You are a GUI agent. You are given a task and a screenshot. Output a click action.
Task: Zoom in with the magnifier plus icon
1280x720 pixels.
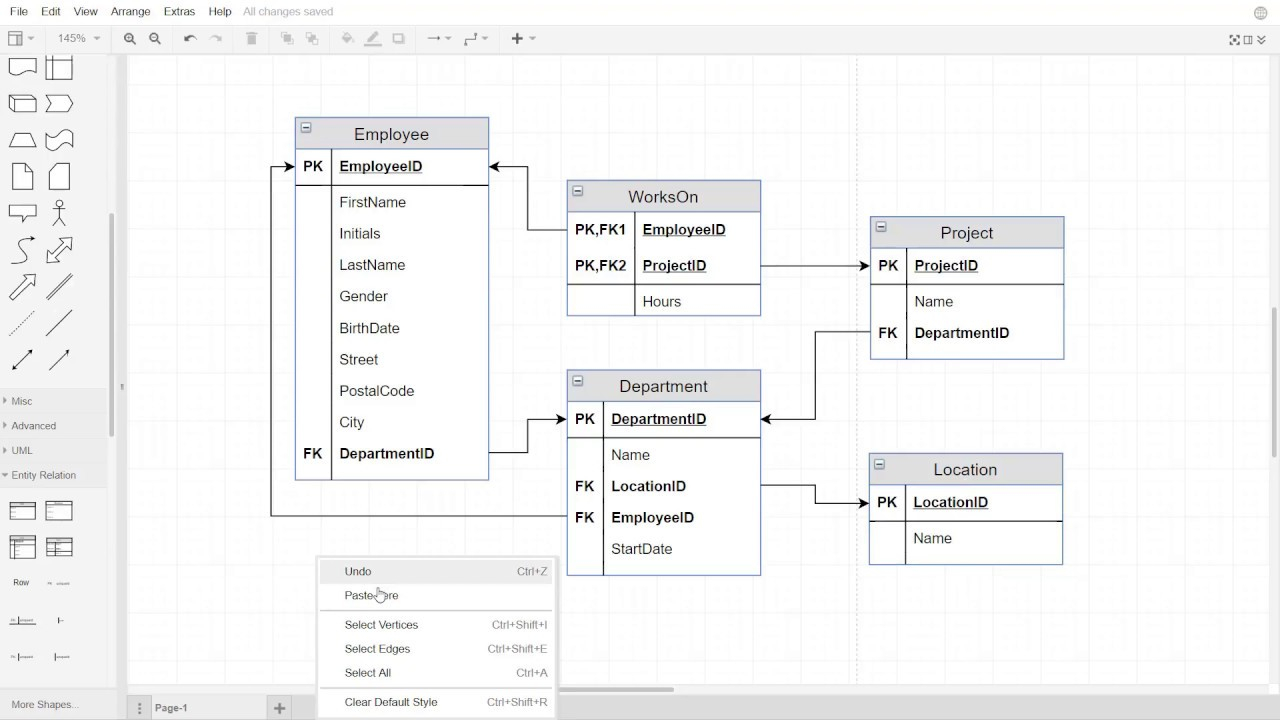[130, 39]
